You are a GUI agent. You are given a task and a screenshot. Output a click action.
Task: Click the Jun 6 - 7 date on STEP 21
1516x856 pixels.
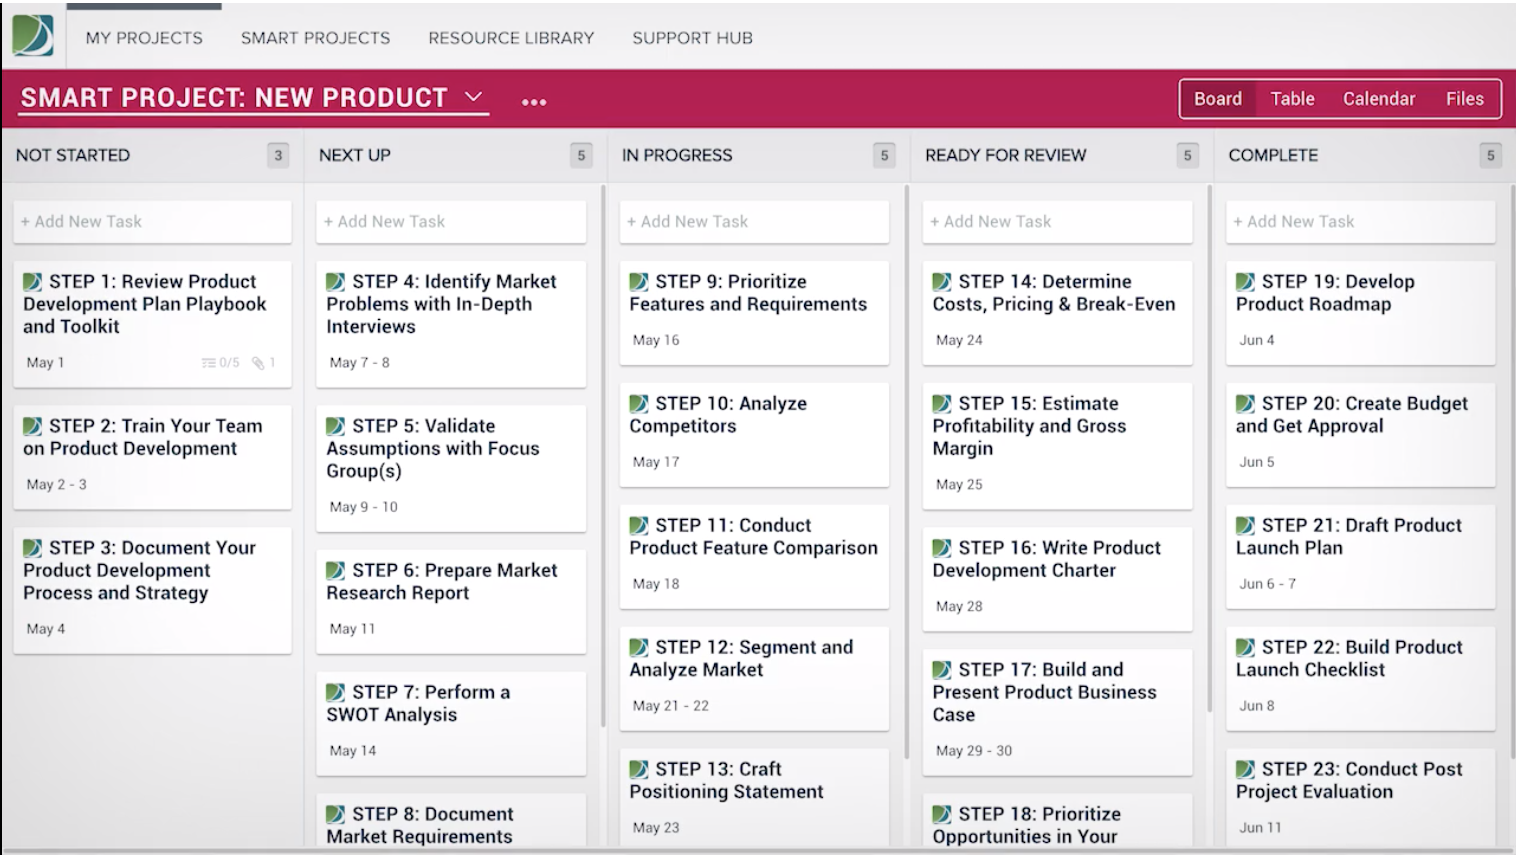[x=1267, y=584]
